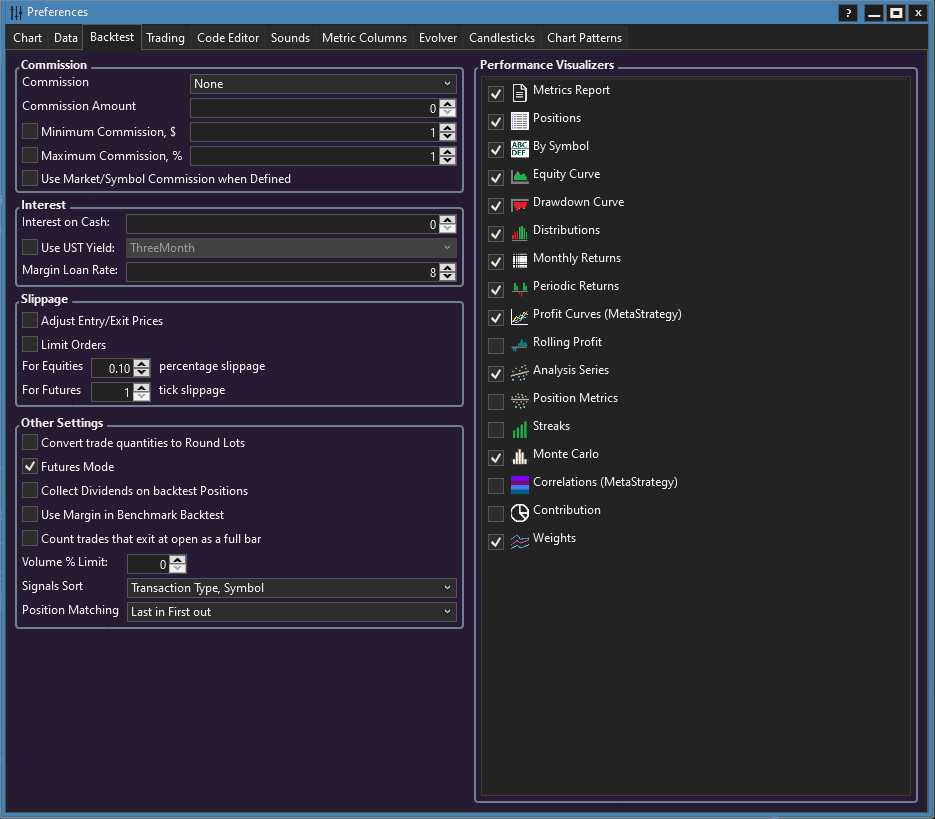
Task: Select the Streaks bar icon
Action: point(519,429)
